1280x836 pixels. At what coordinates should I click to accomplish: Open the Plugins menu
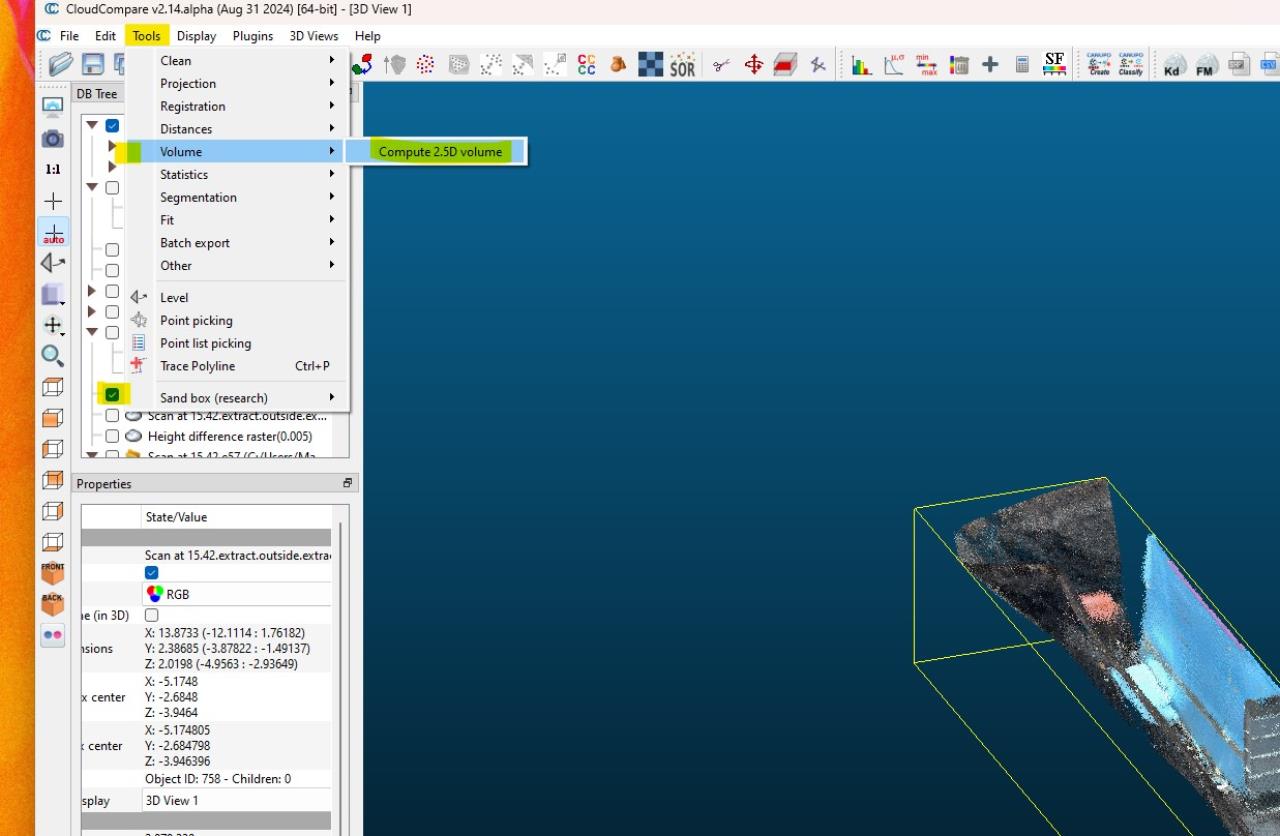click(x=253, y=36)
